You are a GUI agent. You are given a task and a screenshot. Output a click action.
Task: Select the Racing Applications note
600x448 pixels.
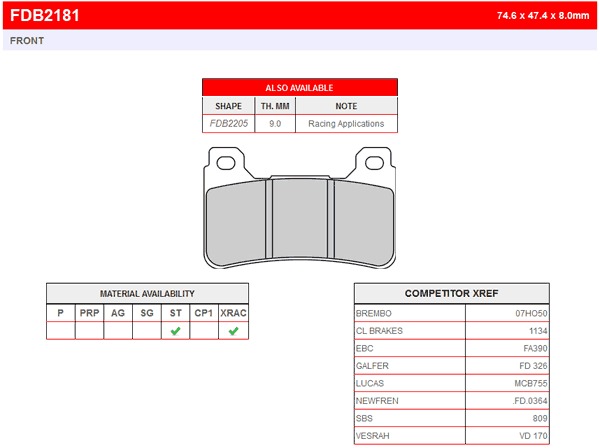[x=346, y=124]
